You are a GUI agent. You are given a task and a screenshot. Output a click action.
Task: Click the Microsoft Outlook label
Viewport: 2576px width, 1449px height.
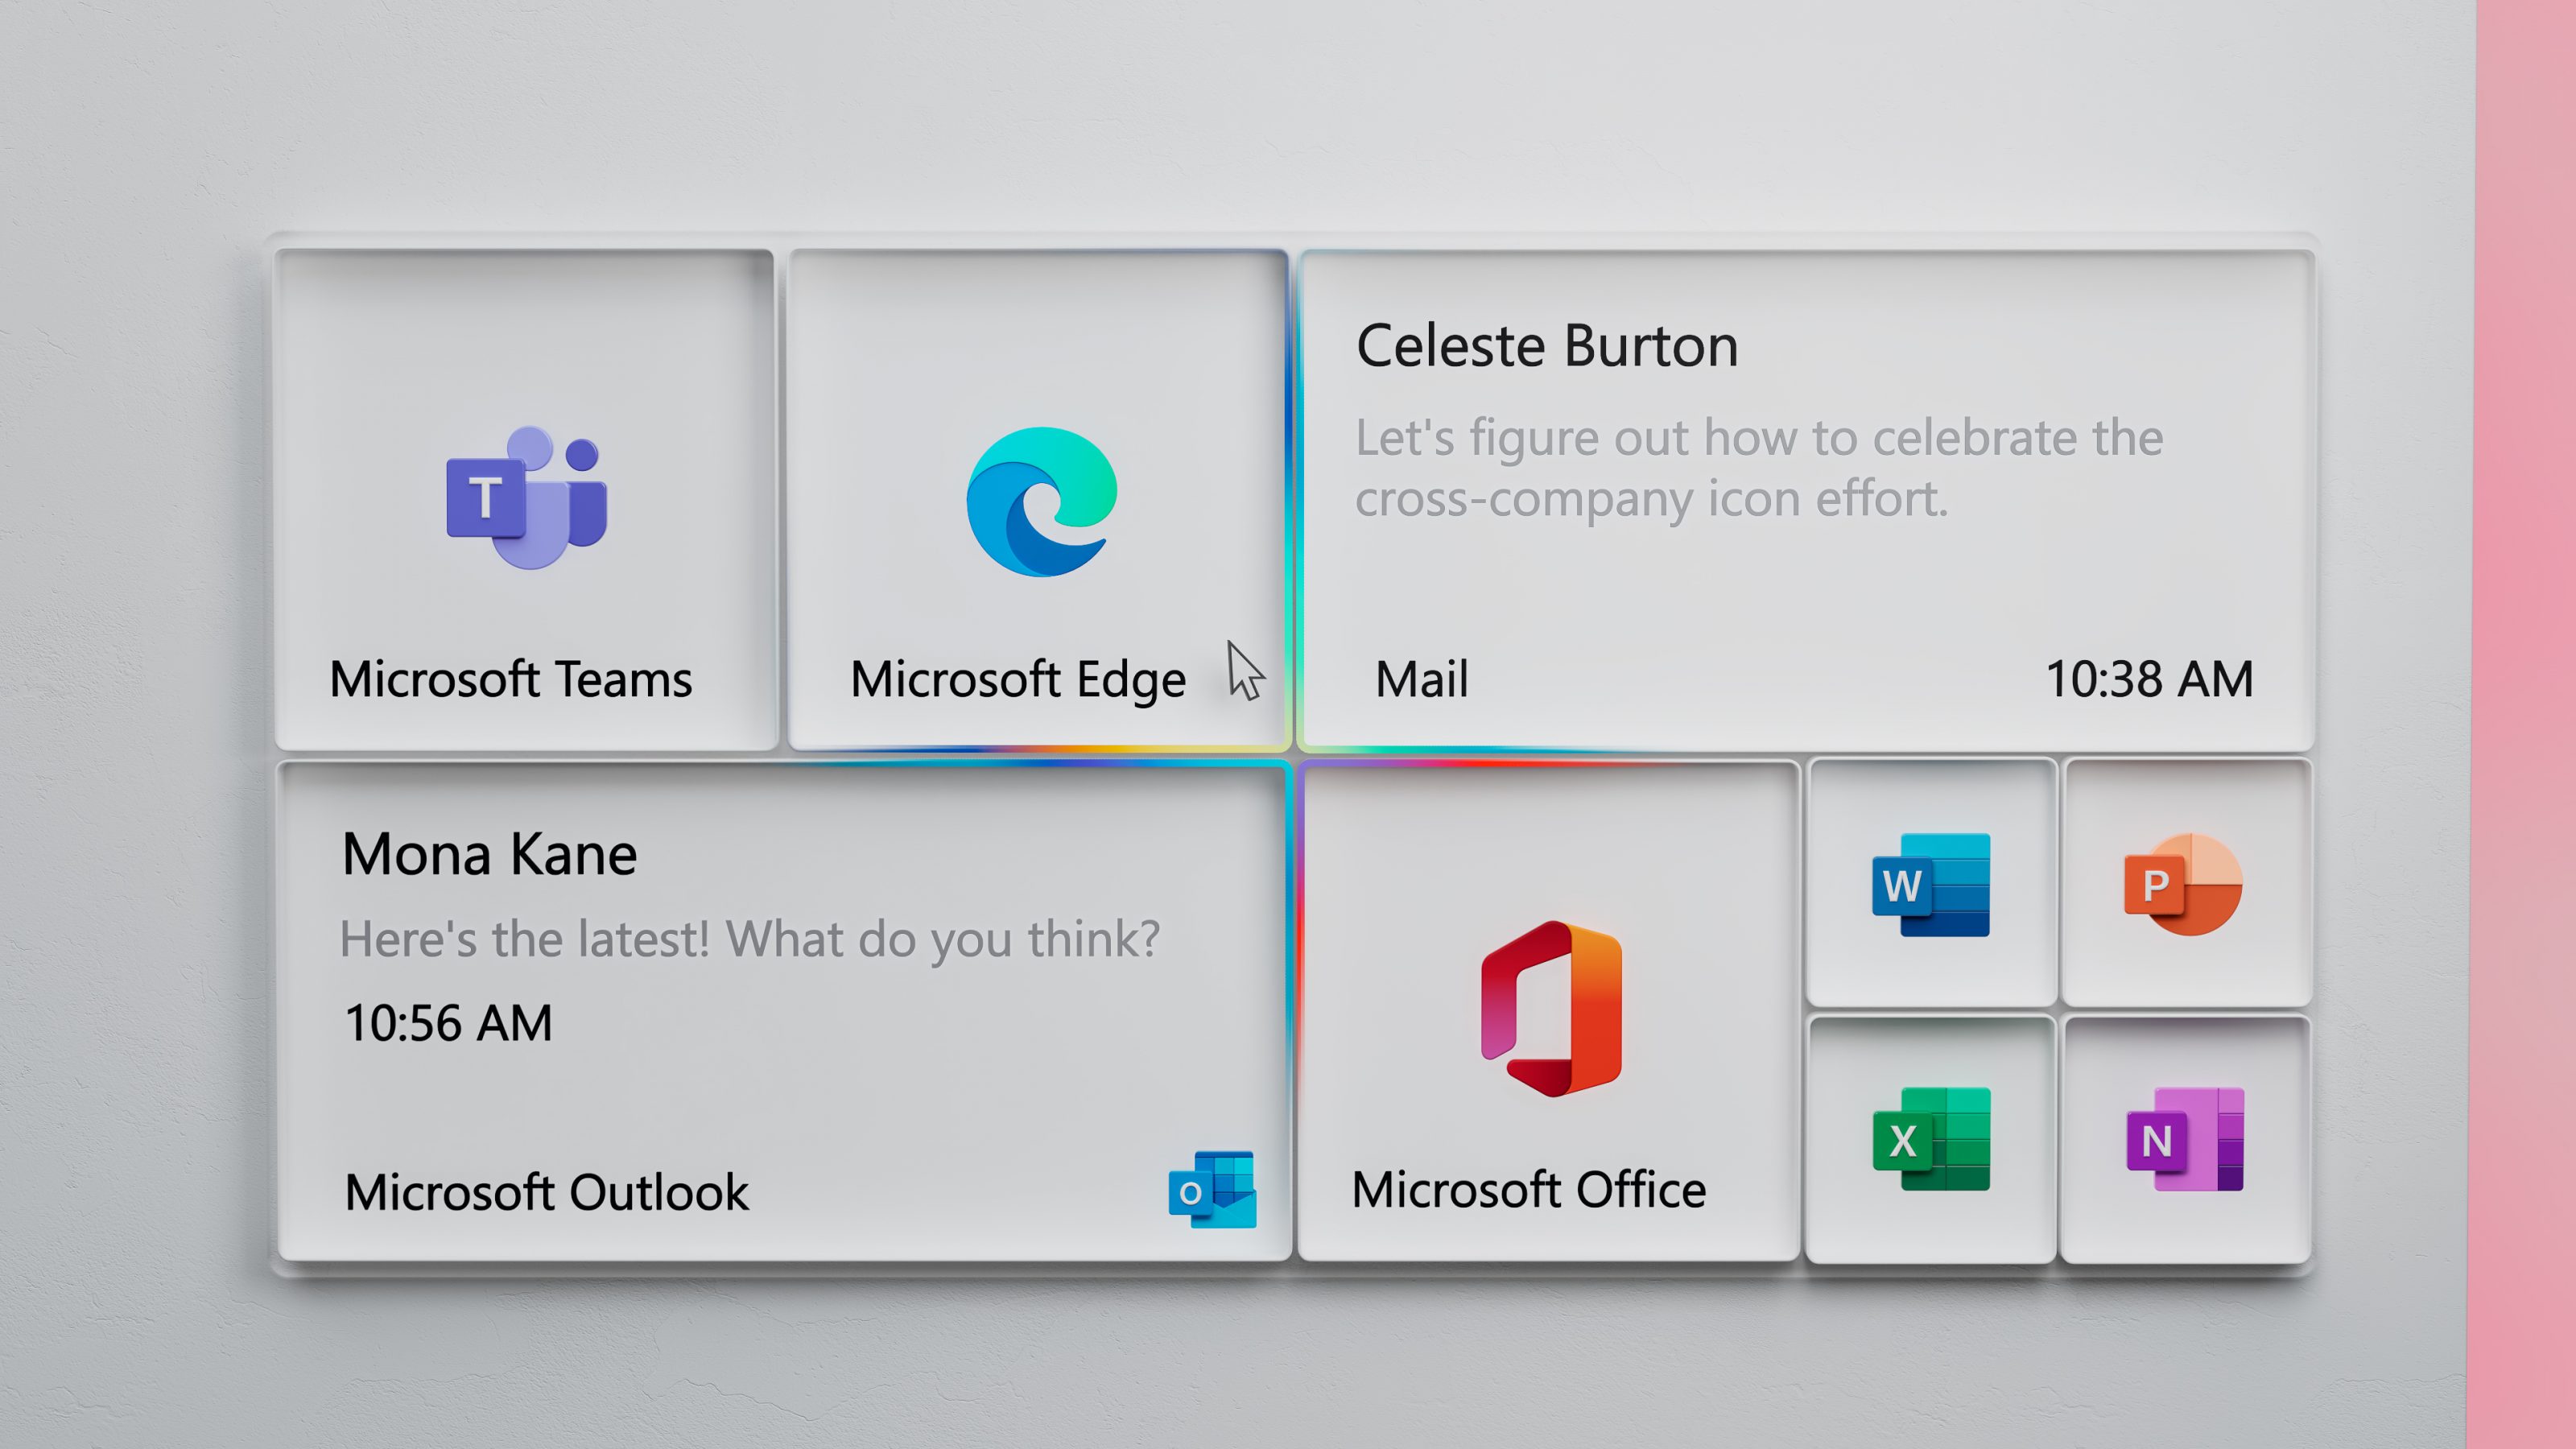tap(547, 1190)
